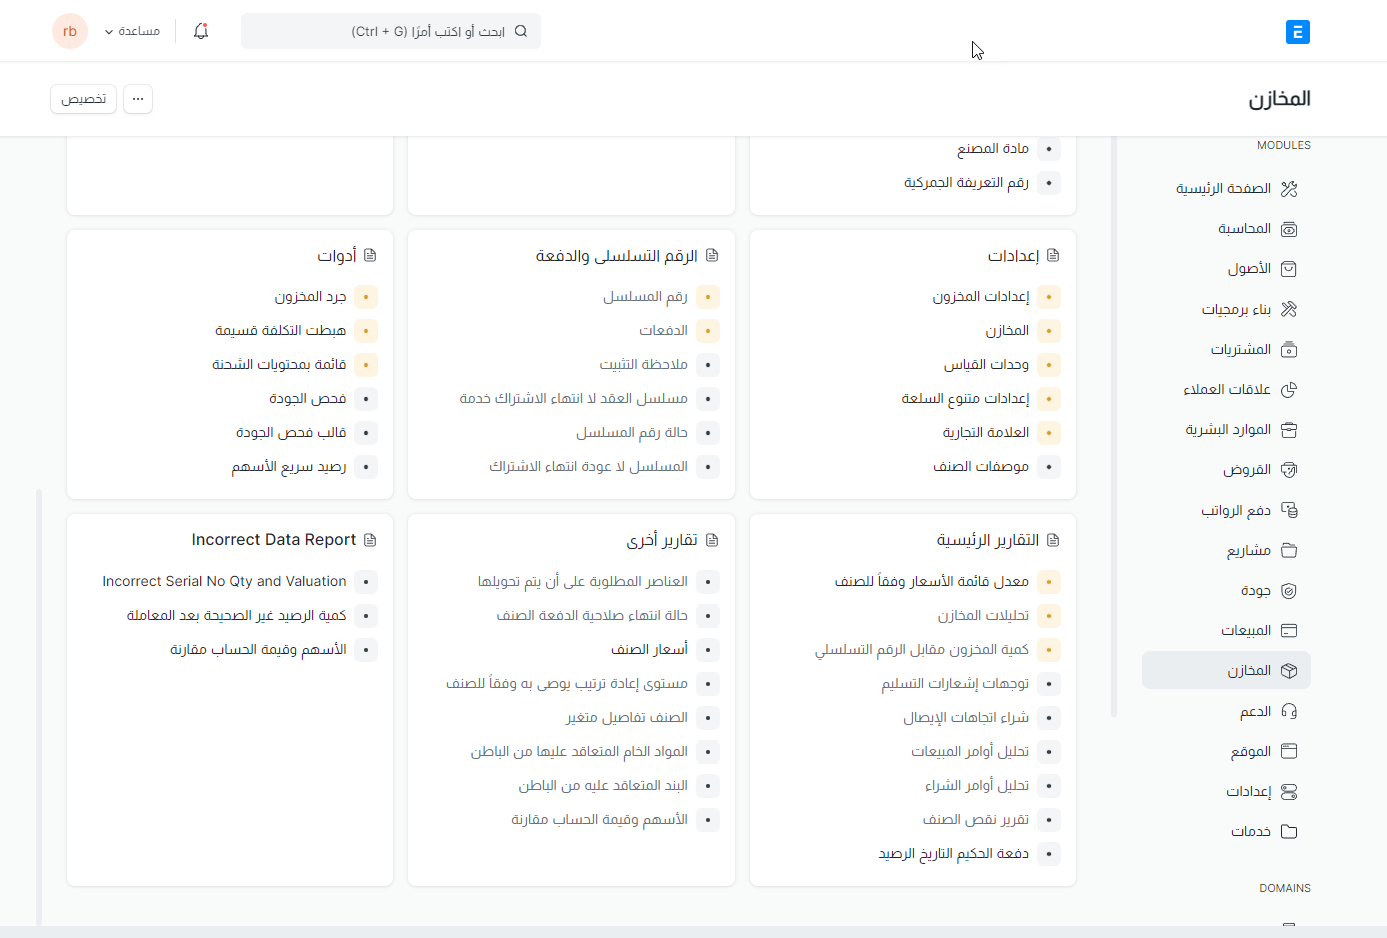This screenshot has width=1387, height=938.
Task: Click the إعدادات sidebar toggle icon
Action: tap(1289, 791)
